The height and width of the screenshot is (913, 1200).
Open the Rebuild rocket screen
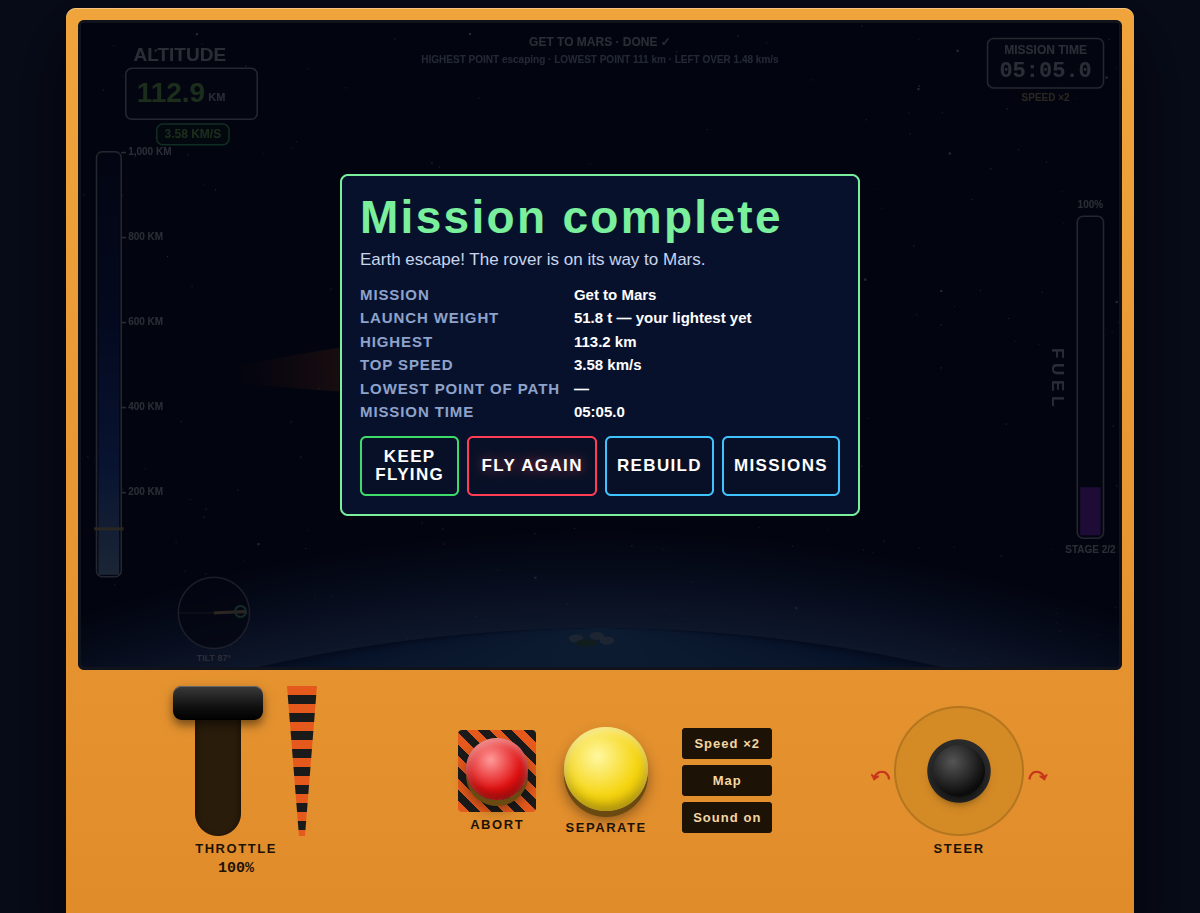click(659, 466)
